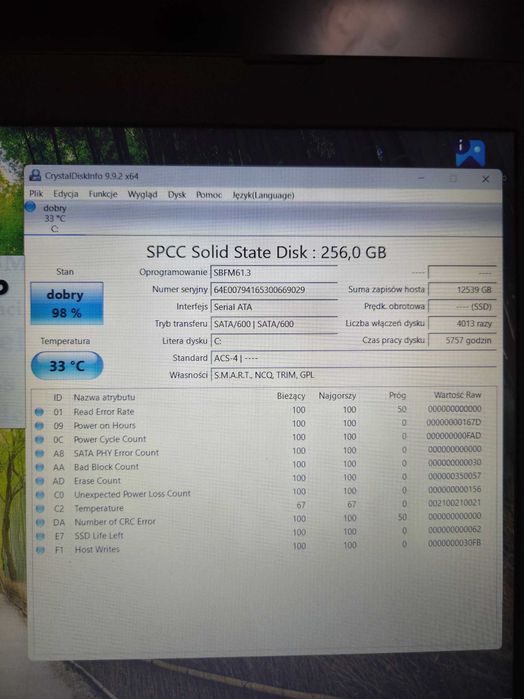This screenshot has width=524, height=699.
Task: Click the dobry 98 % health status button
Action: coord(66,303)
